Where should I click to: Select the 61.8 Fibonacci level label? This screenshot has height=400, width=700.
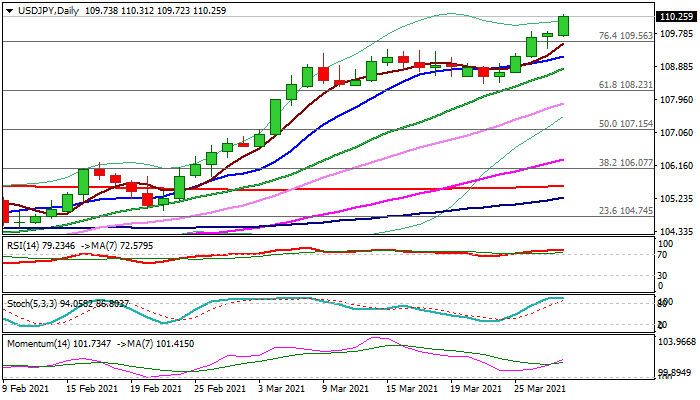(x=625, y=85)
